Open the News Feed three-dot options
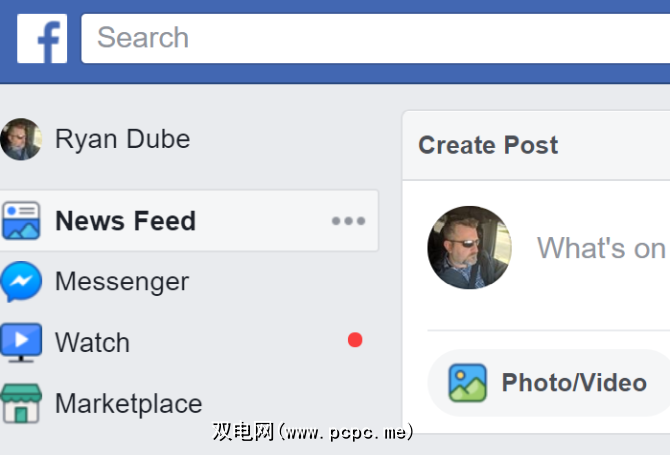 tap(348, 221)
